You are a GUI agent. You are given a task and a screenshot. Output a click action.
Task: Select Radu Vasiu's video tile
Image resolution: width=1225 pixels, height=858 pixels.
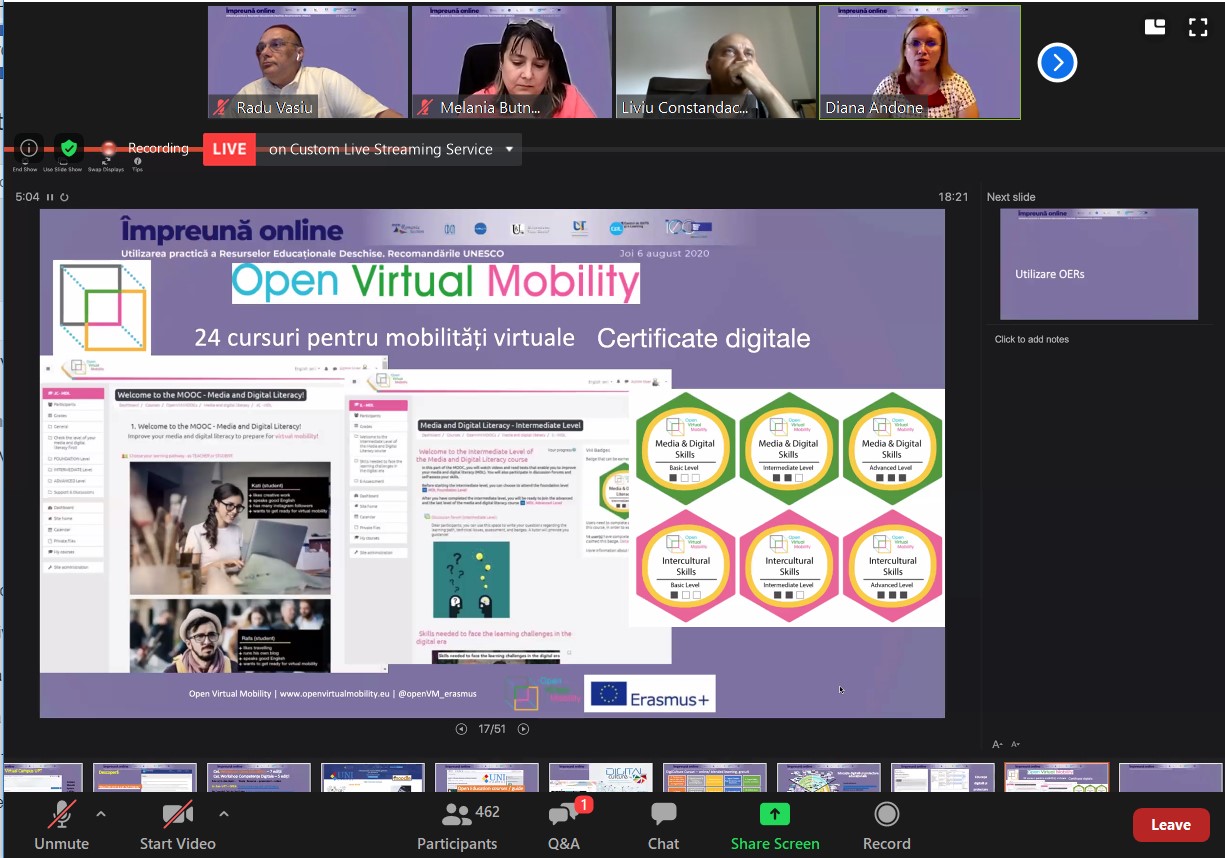click(308, 62)
